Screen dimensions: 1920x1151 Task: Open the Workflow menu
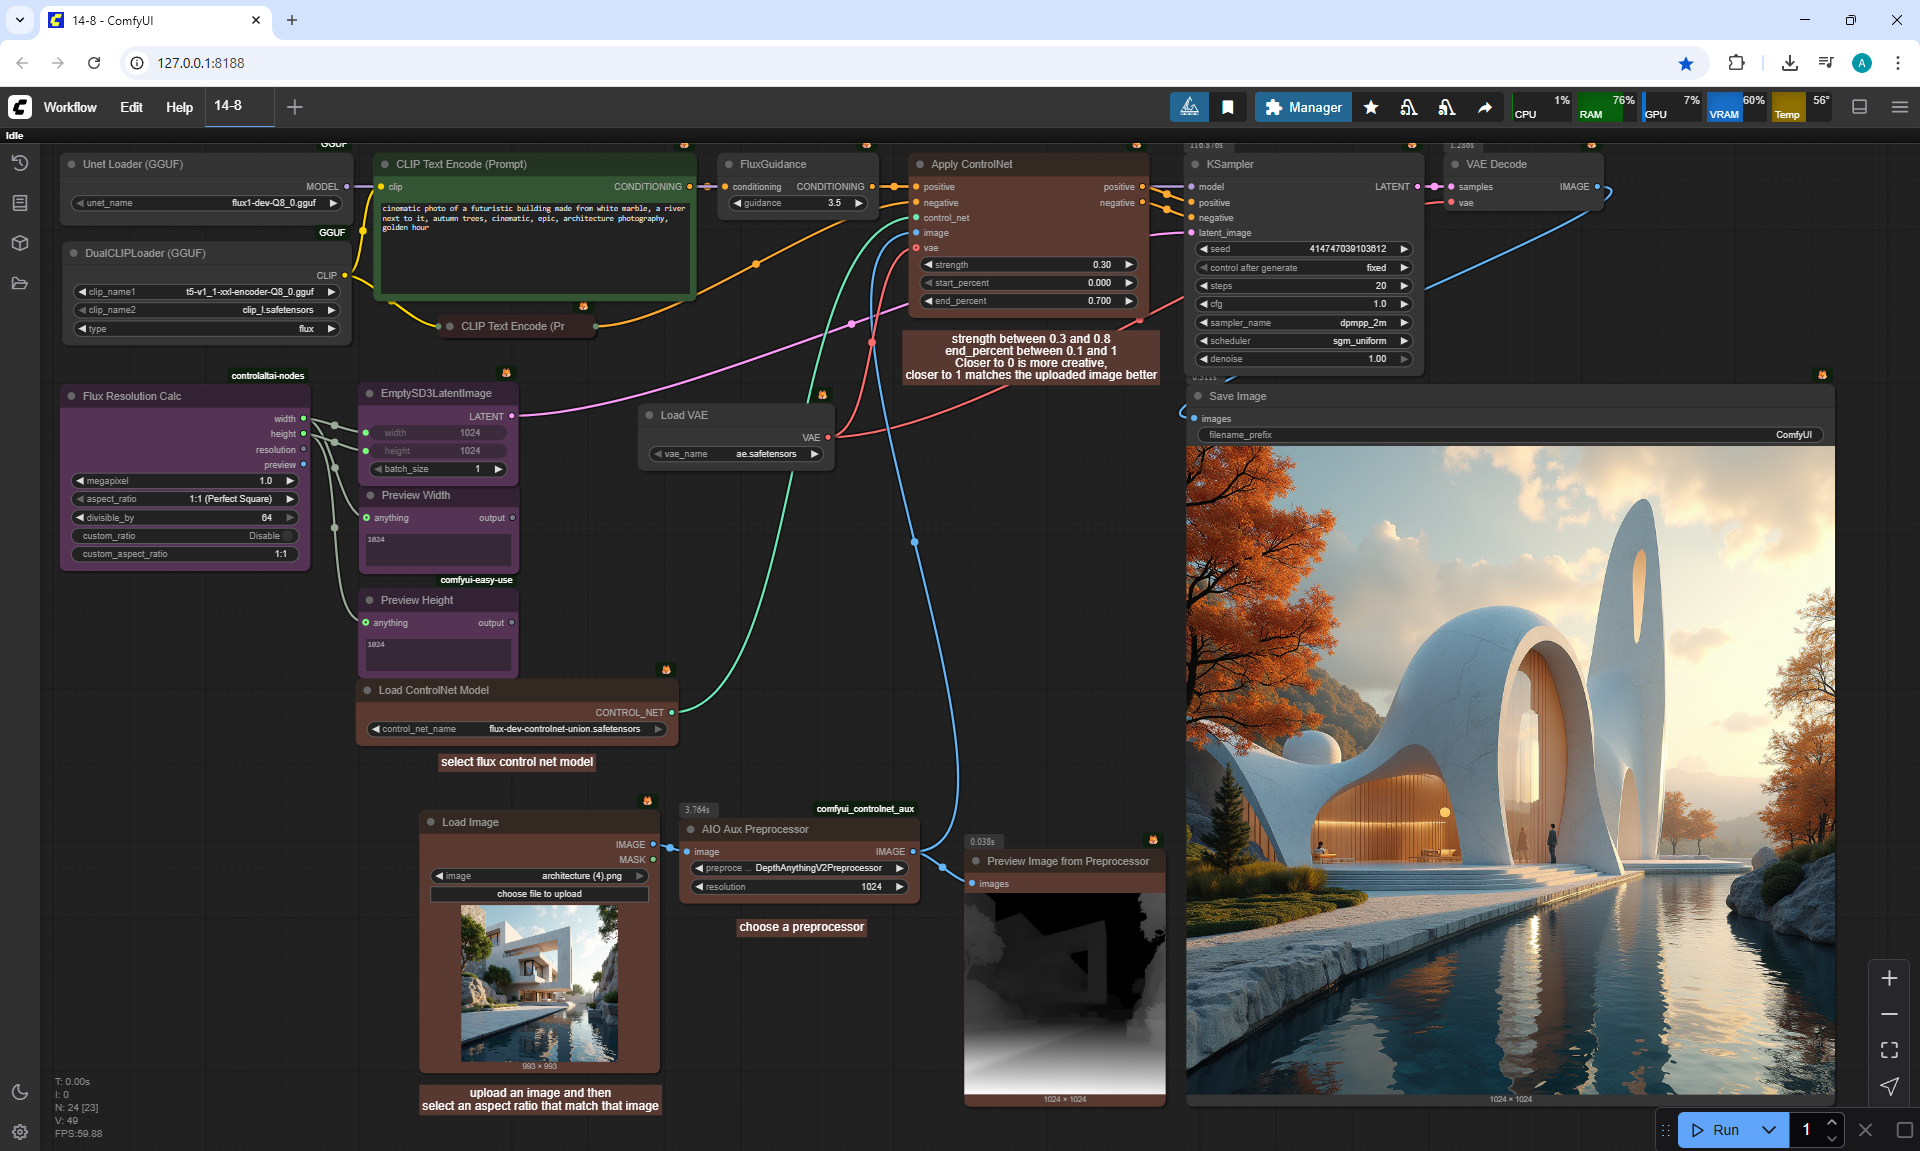click(70, 107)
